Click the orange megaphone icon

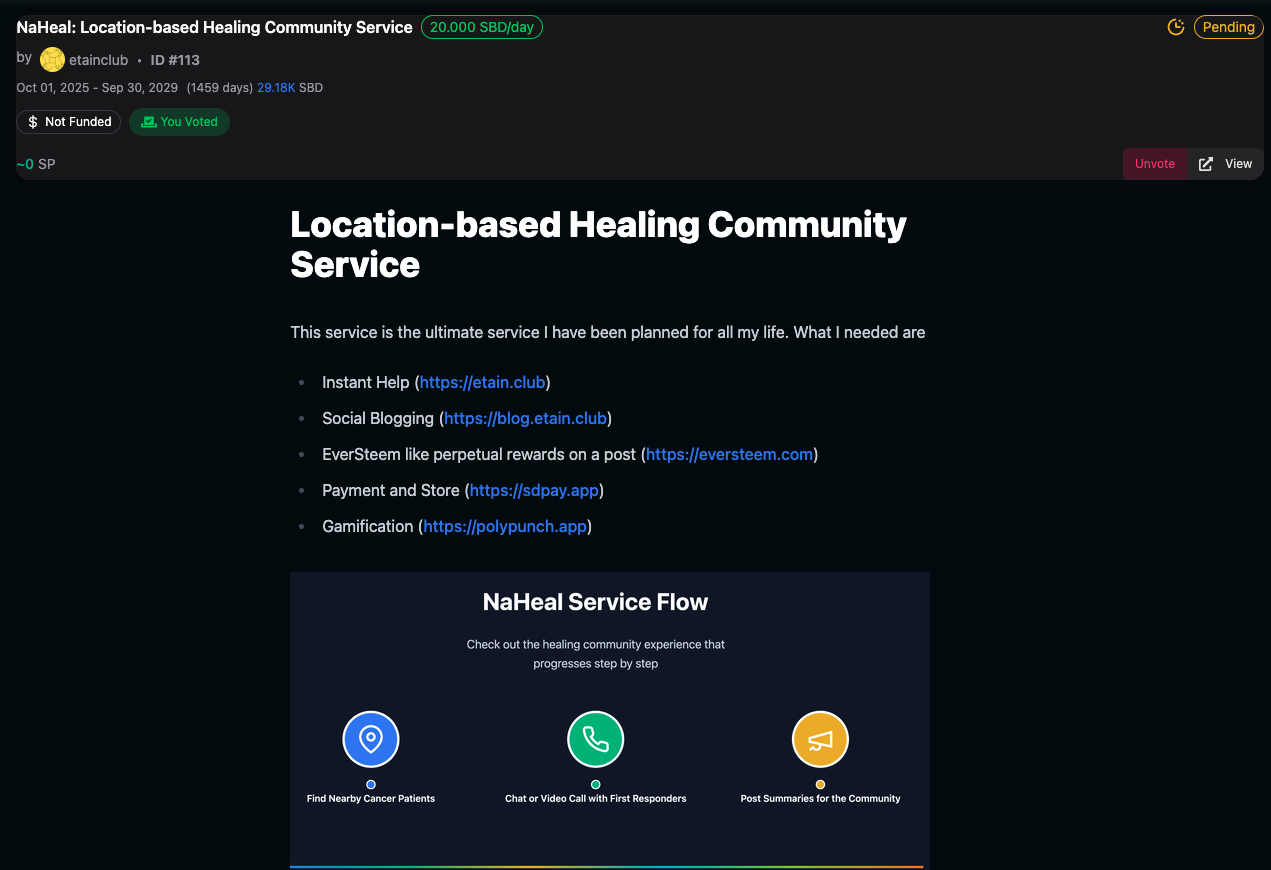tap(820, 740)
